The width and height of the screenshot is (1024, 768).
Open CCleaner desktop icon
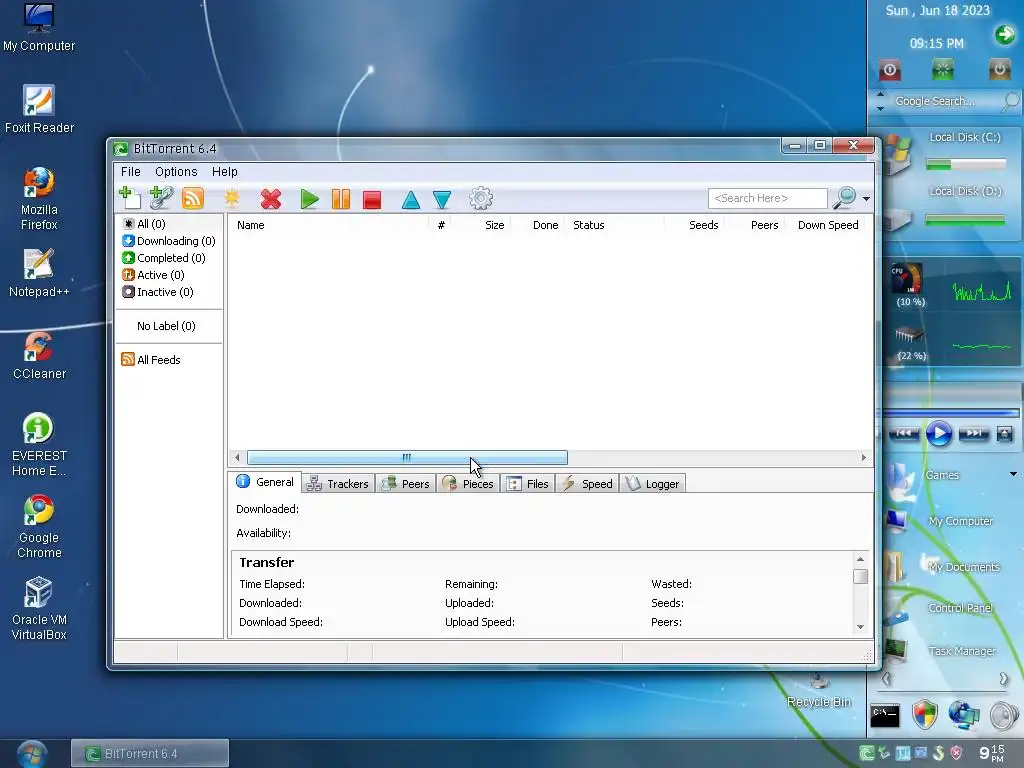click(x=39, y=355)
